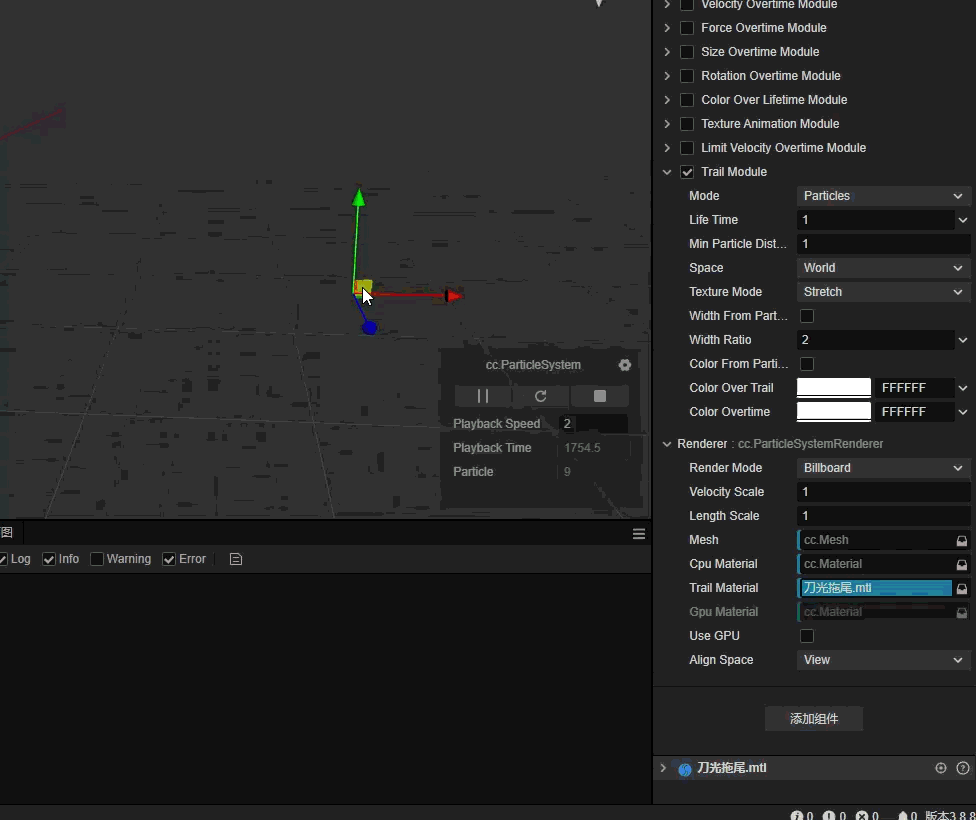This screenshot has width=976, height=820.
Task: Edit the Length Scale field
Action: coord(883,516)
